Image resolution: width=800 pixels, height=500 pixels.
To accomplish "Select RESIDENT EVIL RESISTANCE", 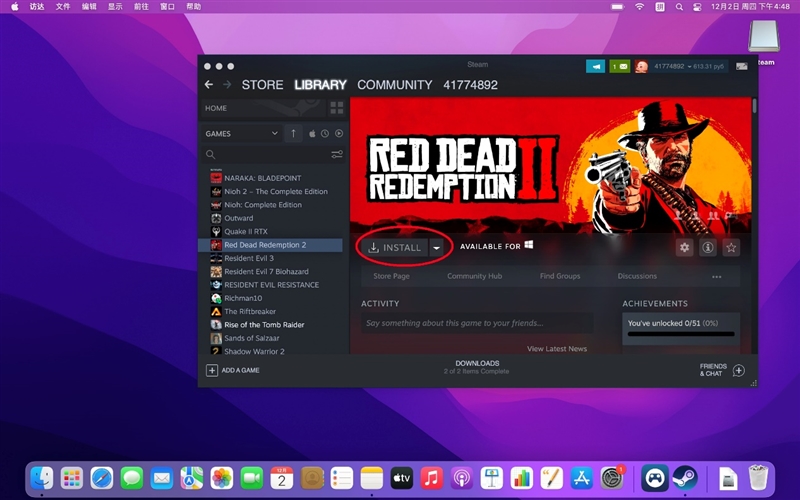I will click(270, 285).
